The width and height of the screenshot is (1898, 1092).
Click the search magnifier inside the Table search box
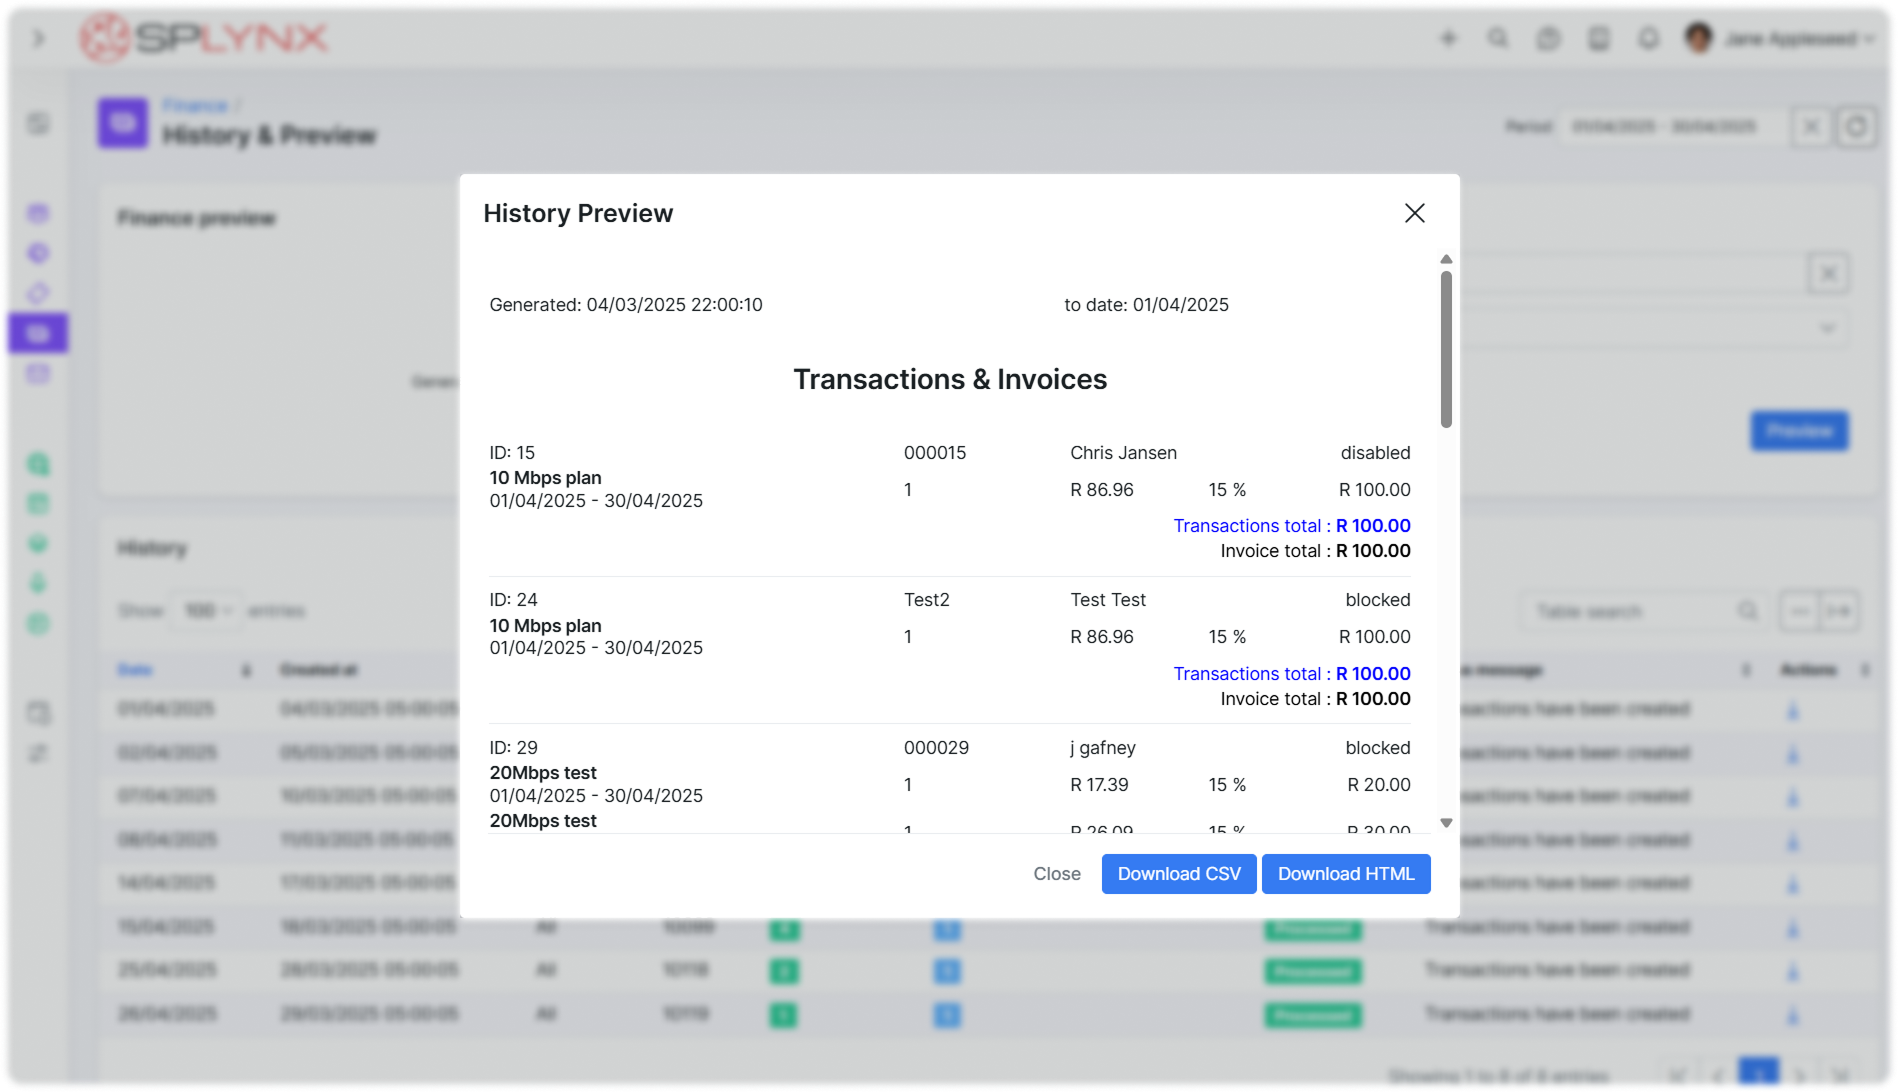[x=1748, y=611]
